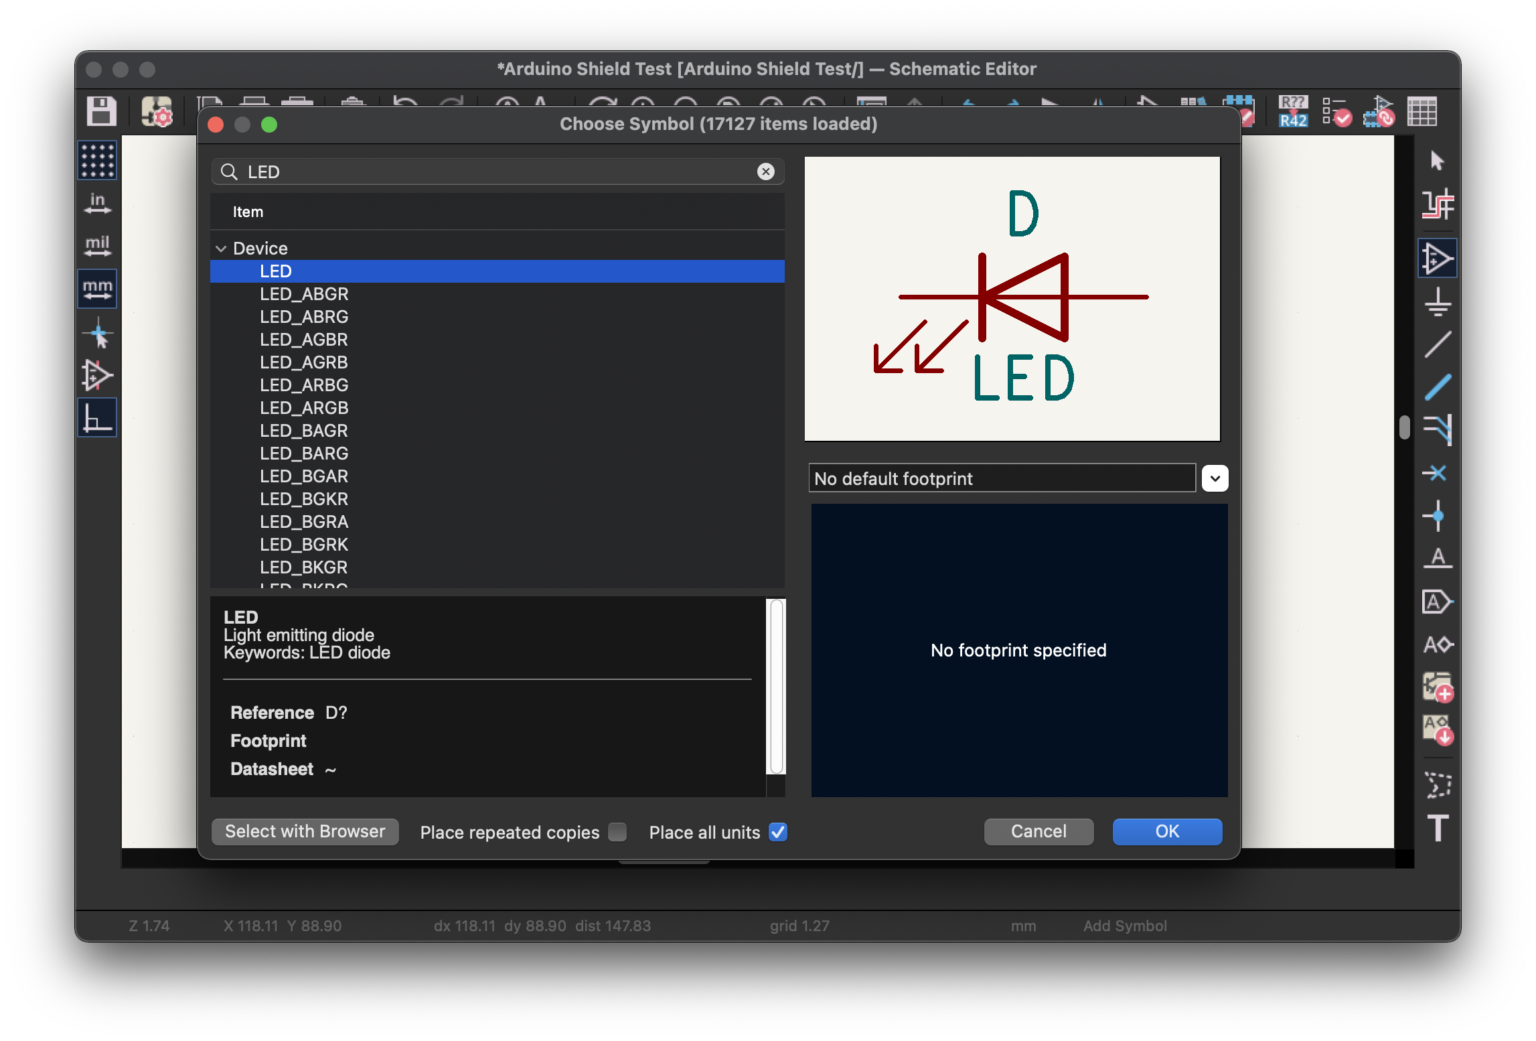1536x1041 pixels.
Task: Click the Save schematic icon
Action: click(x=101, y=111)
